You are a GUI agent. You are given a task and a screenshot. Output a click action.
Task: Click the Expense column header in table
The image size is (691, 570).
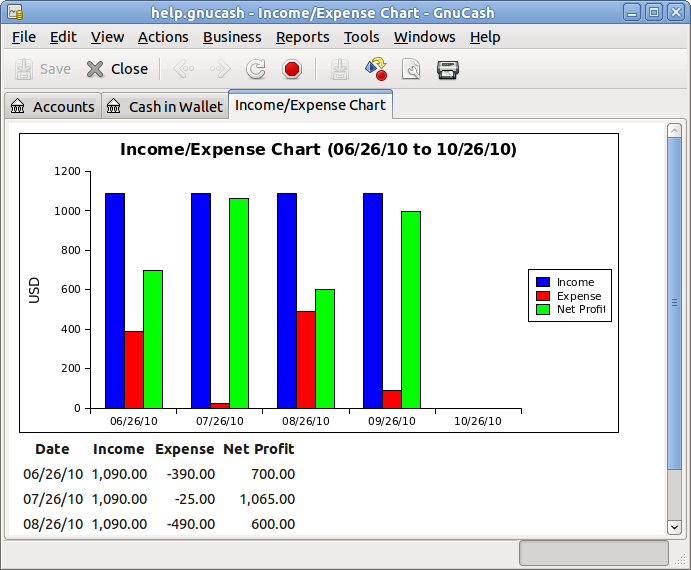pyautogui.click(x=184, y=449)
